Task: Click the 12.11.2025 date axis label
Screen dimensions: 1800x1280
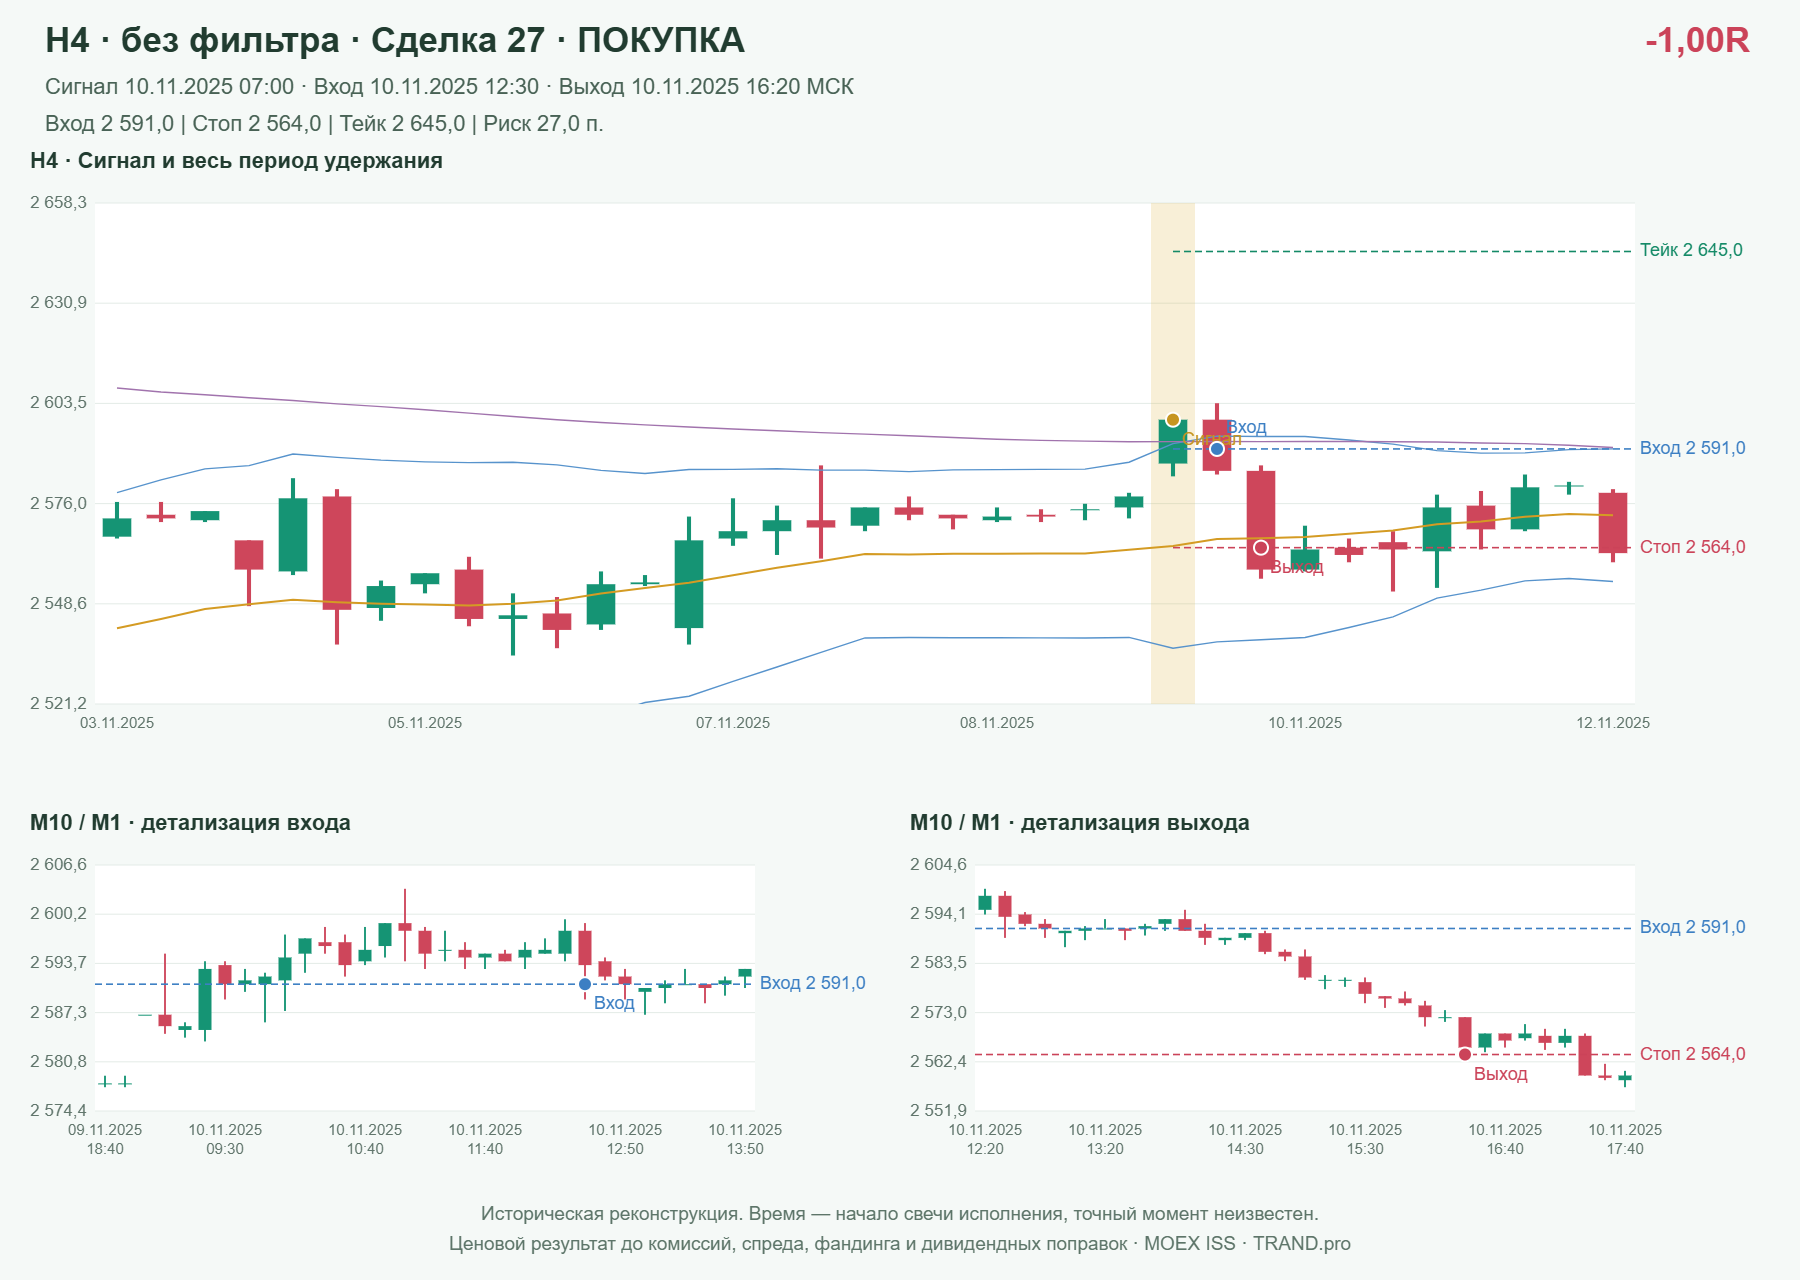Action: 1613,723
